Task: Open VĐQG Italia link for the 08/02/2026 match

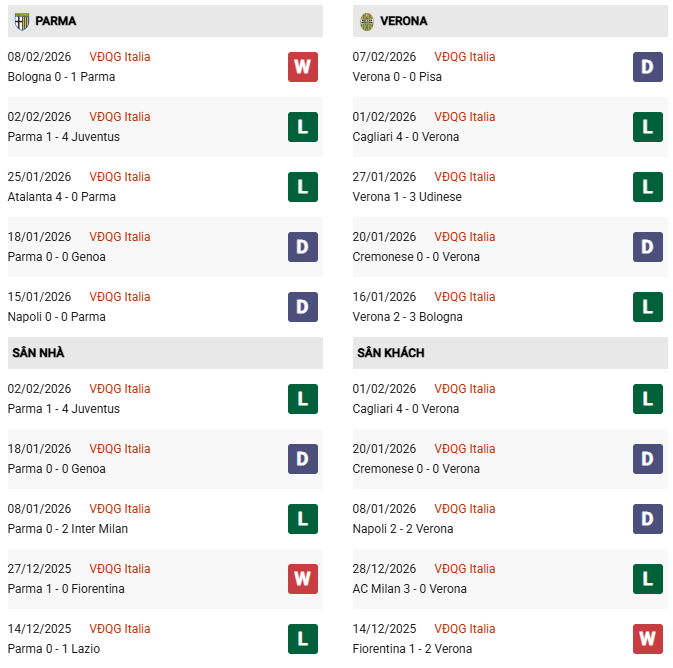Action: point(120,57)
